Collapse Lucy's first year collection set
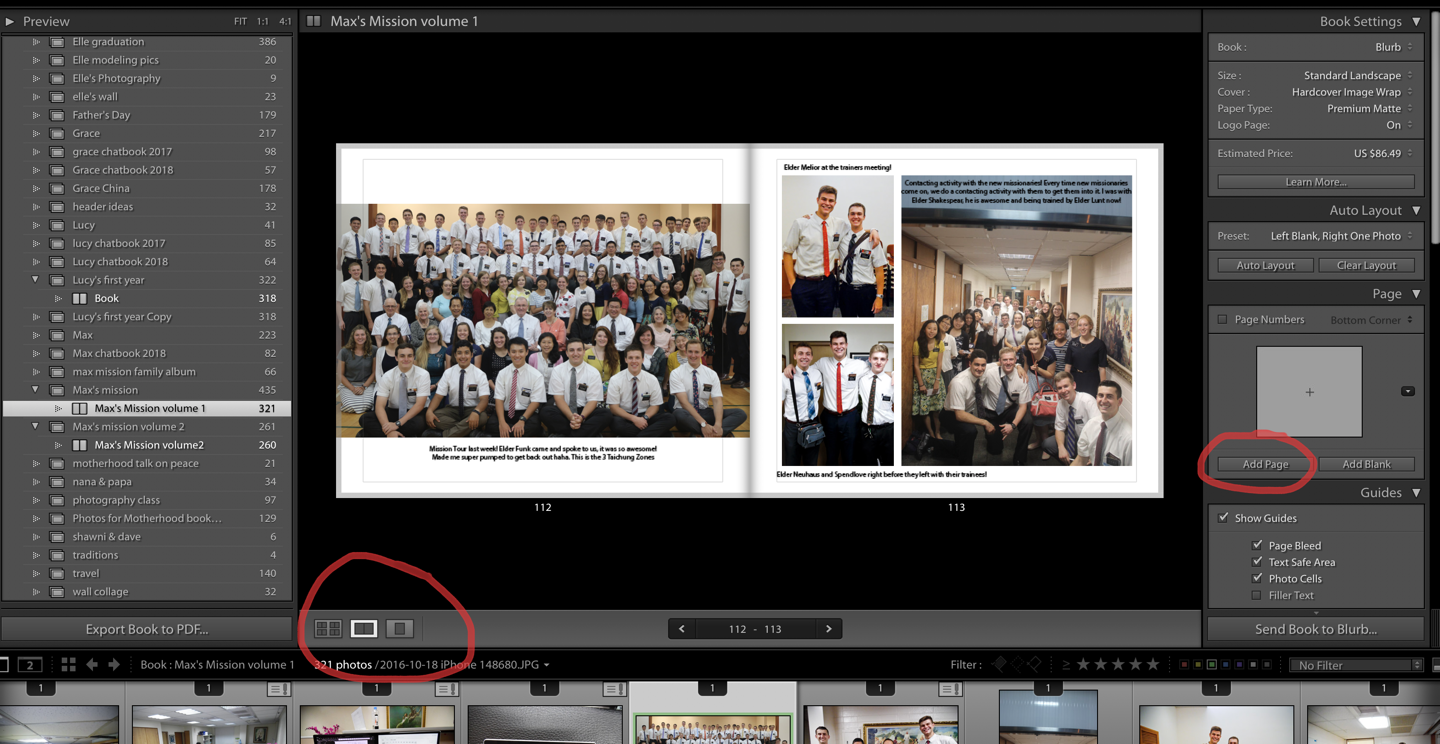The image size is (1440, 744). (36, 280)
